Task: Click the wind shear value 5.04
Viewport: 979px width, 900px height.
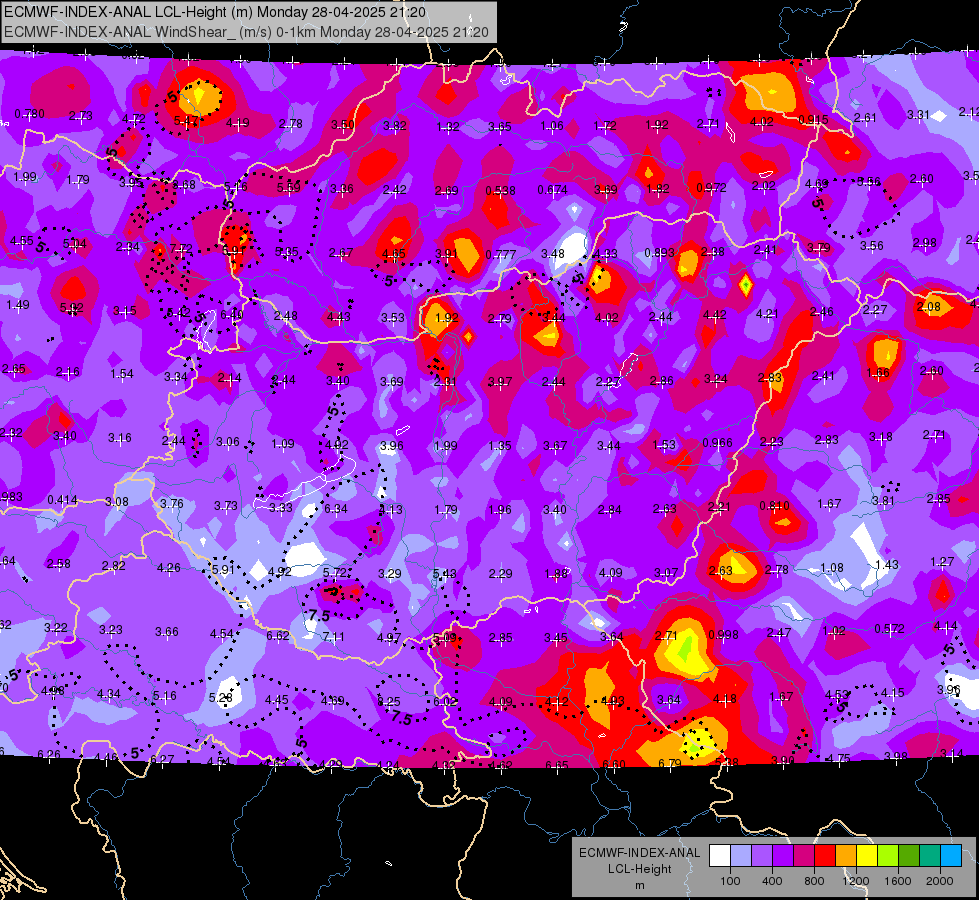Action: click(74, 244)
